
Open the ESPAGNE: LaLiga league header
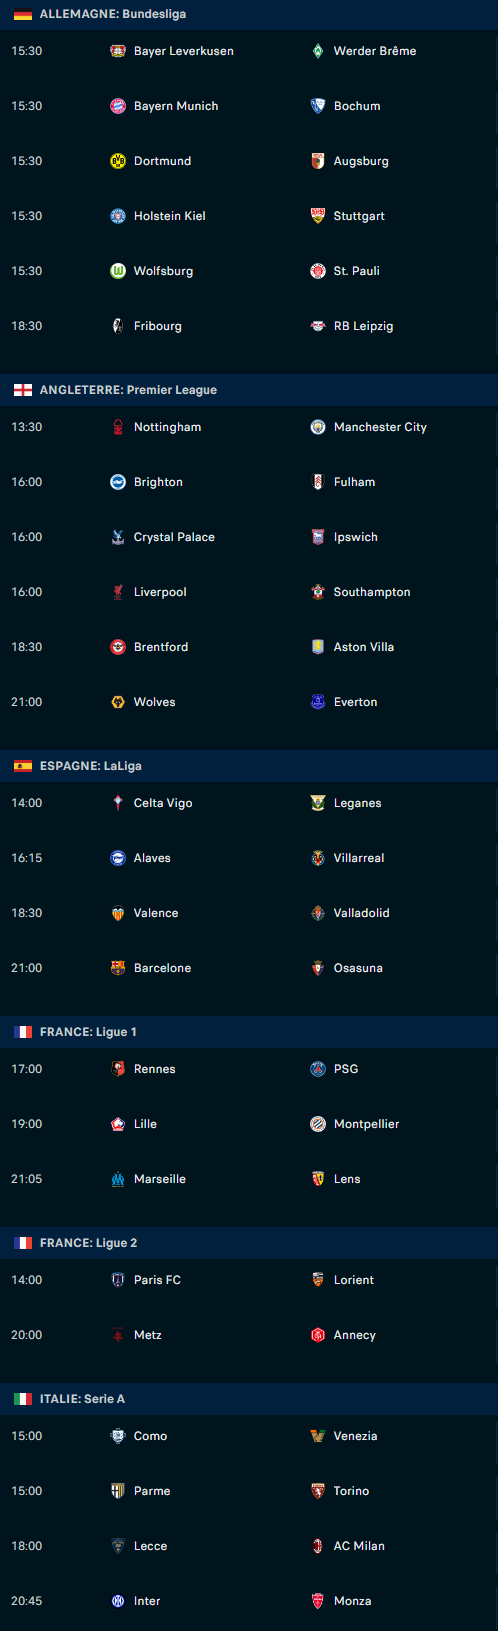249,766
